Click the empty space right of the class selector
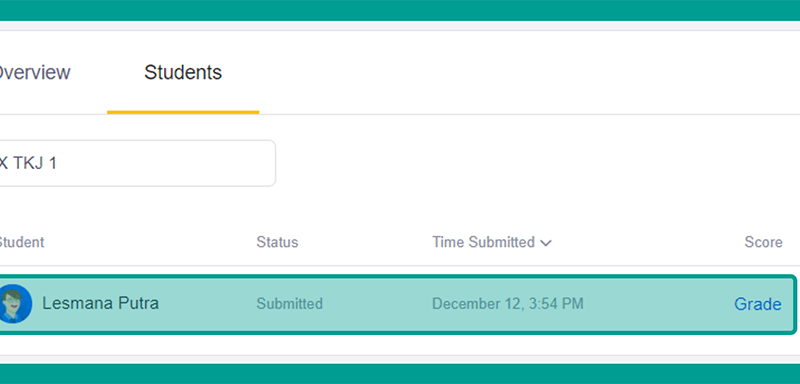The height and width of the screenshot is (384, 800). click(536, 163)
